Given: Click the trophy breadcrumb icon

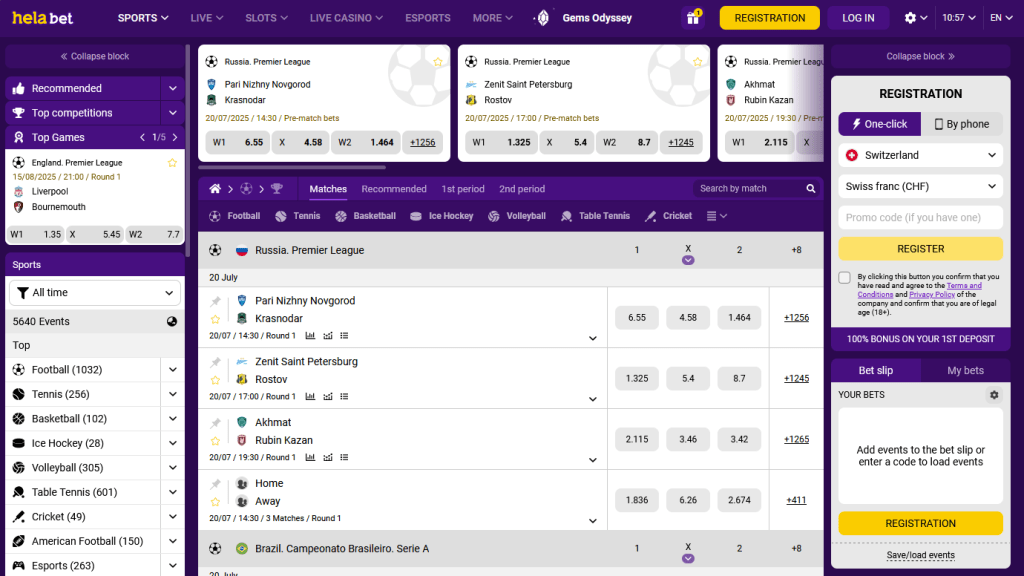Looking at the screenshot, I should [277, 189].
